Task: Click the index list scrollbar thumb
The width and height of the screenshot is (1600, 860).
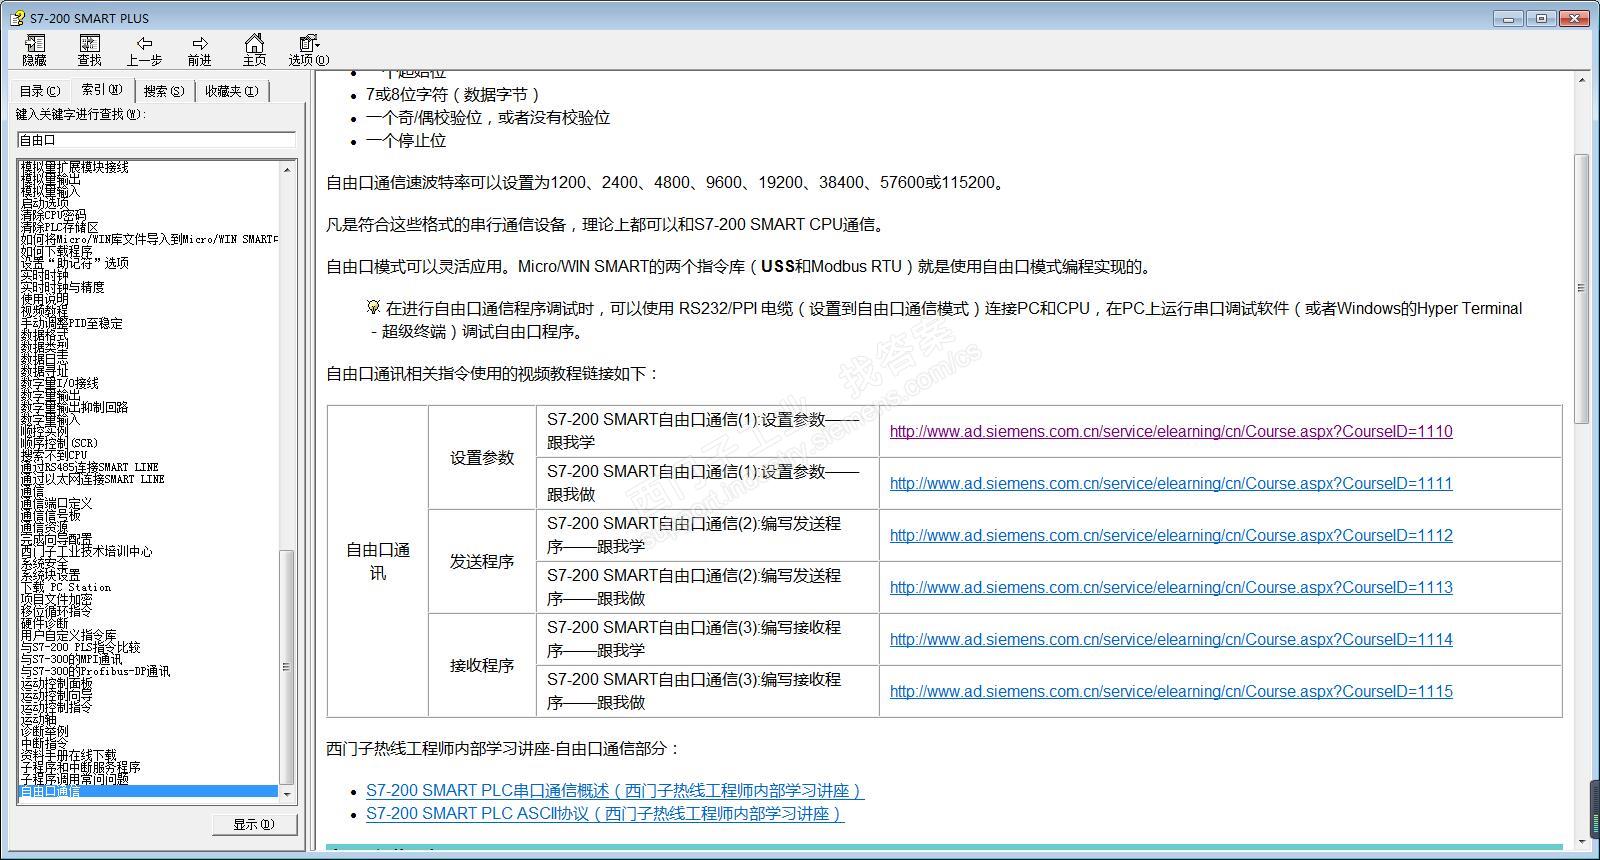Action: tap(287, 667)
